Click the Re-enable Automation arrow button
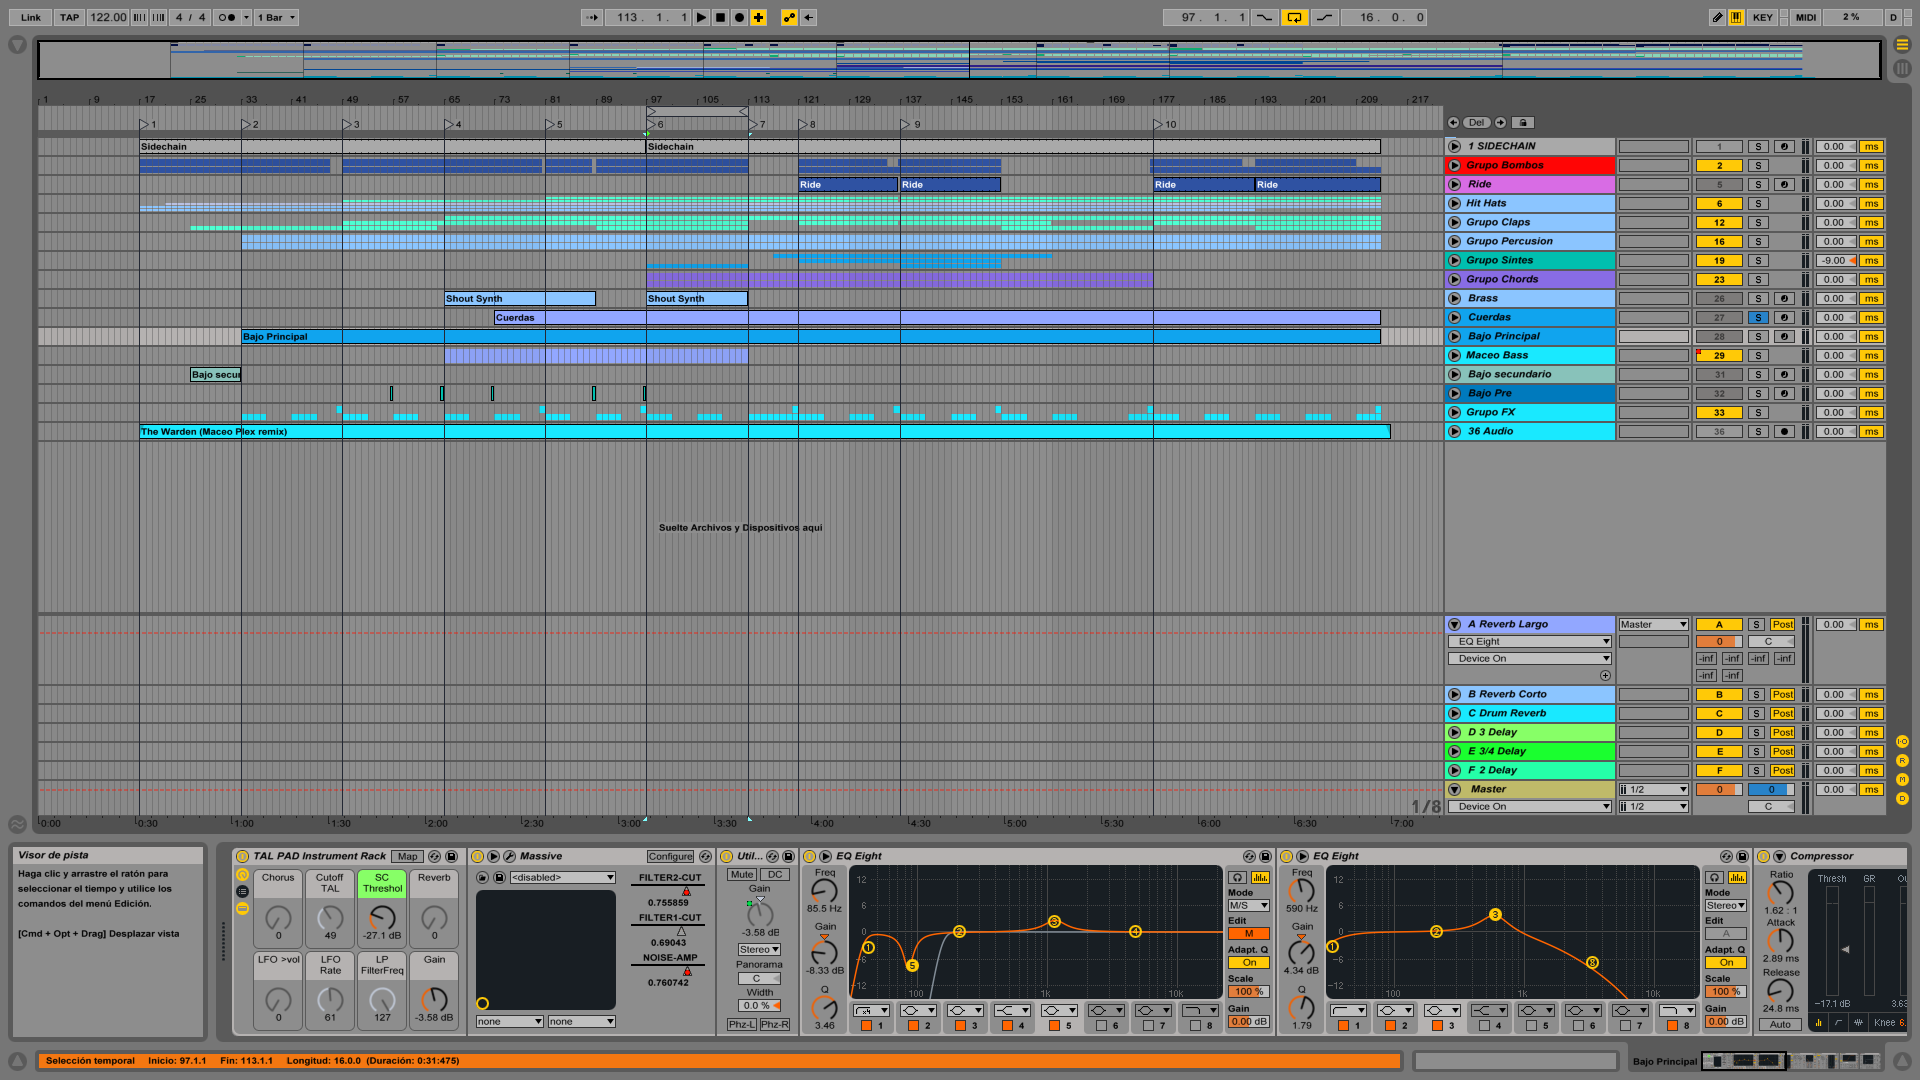 coord(808,17)
